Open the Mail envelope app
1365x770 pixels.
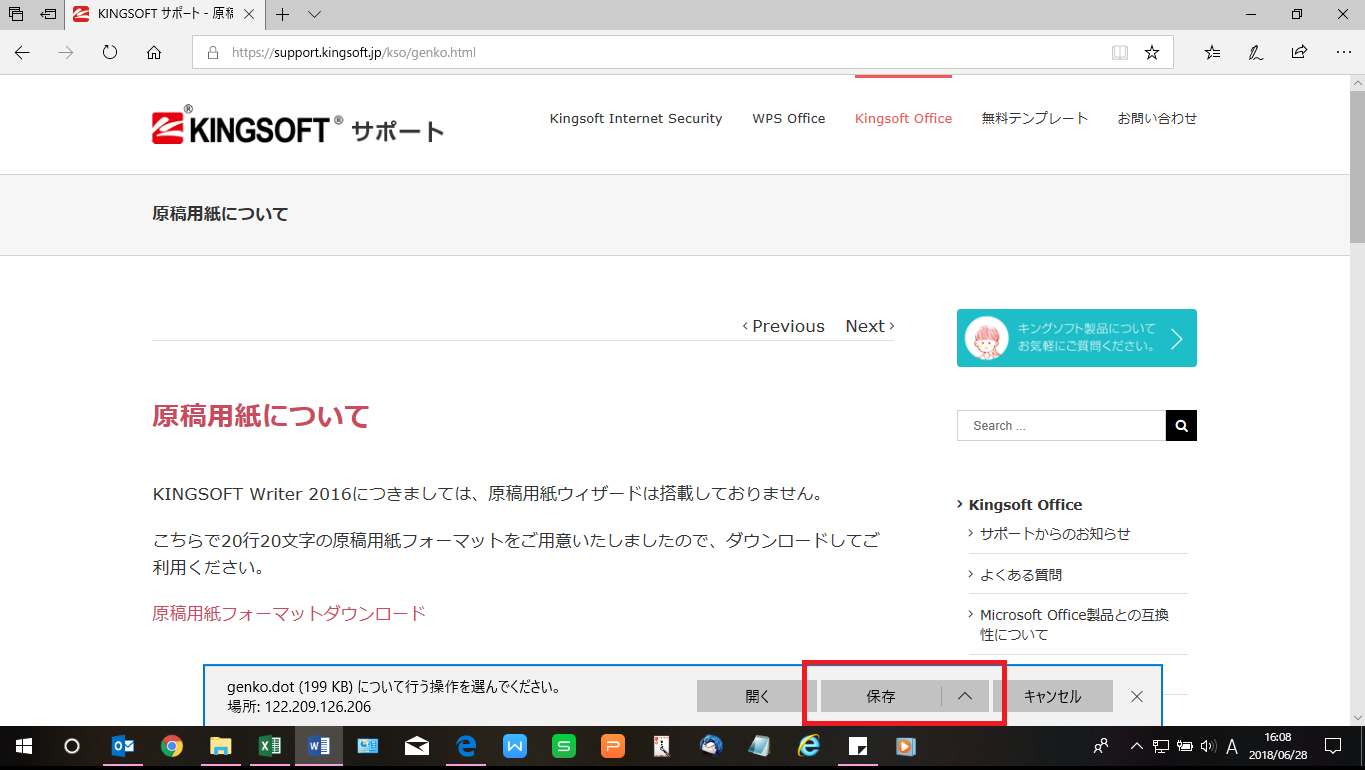[x=417, y=746]
